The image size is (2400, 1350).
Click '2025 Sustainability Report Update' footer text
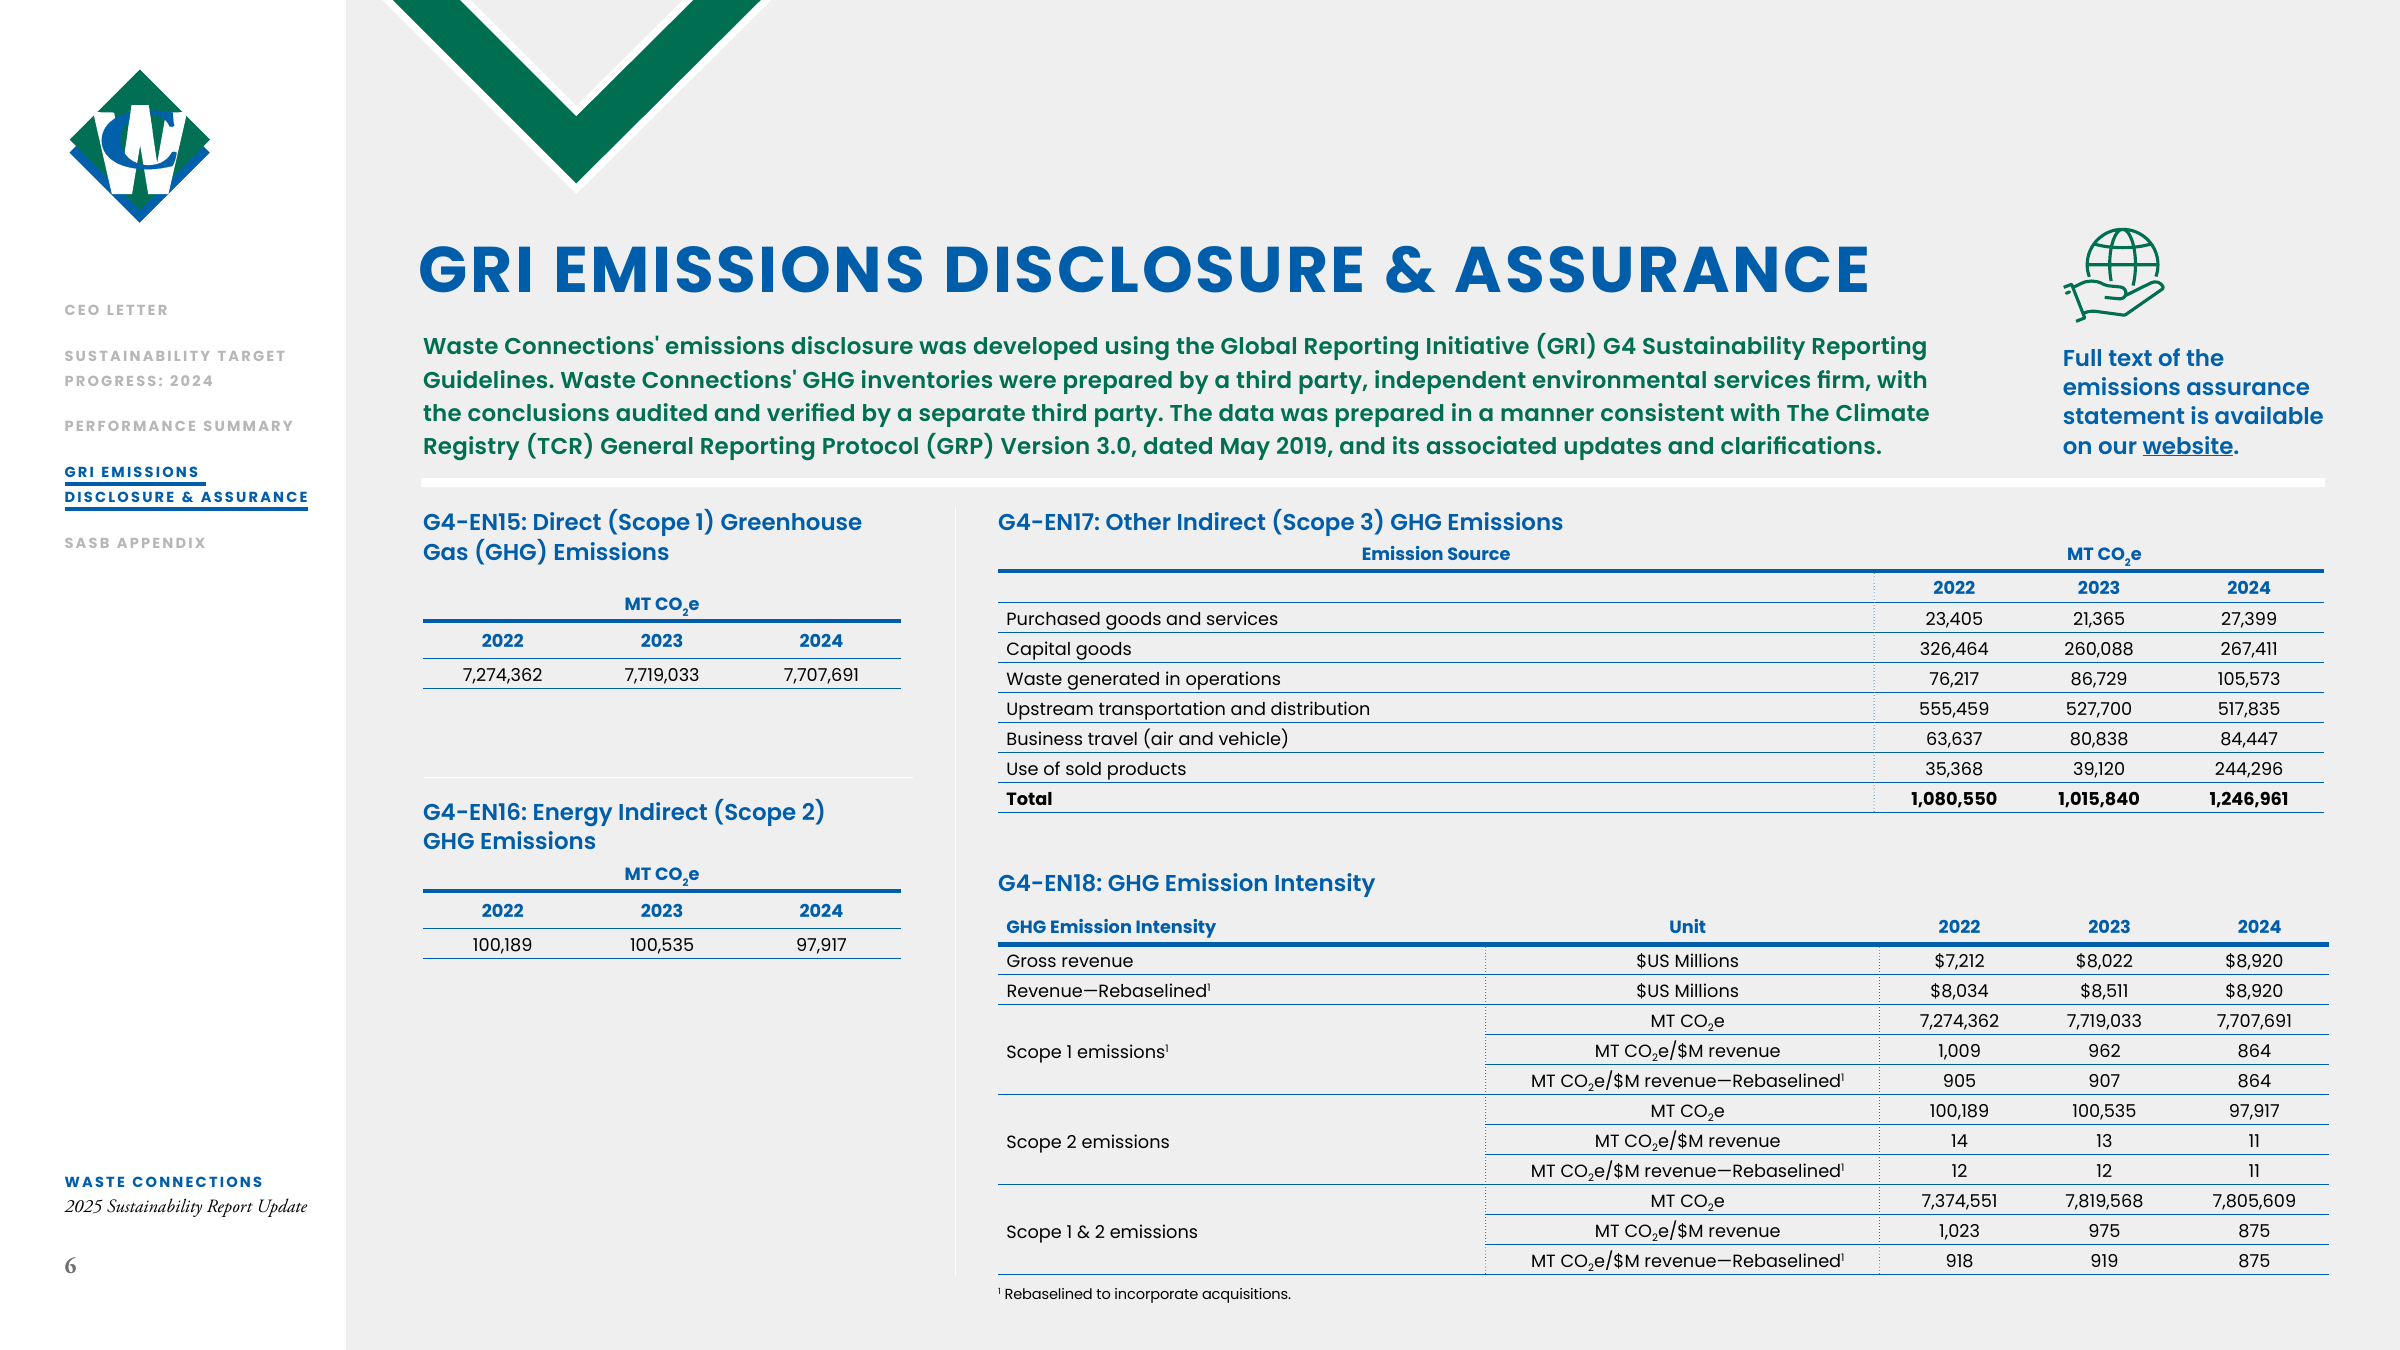186,1207
